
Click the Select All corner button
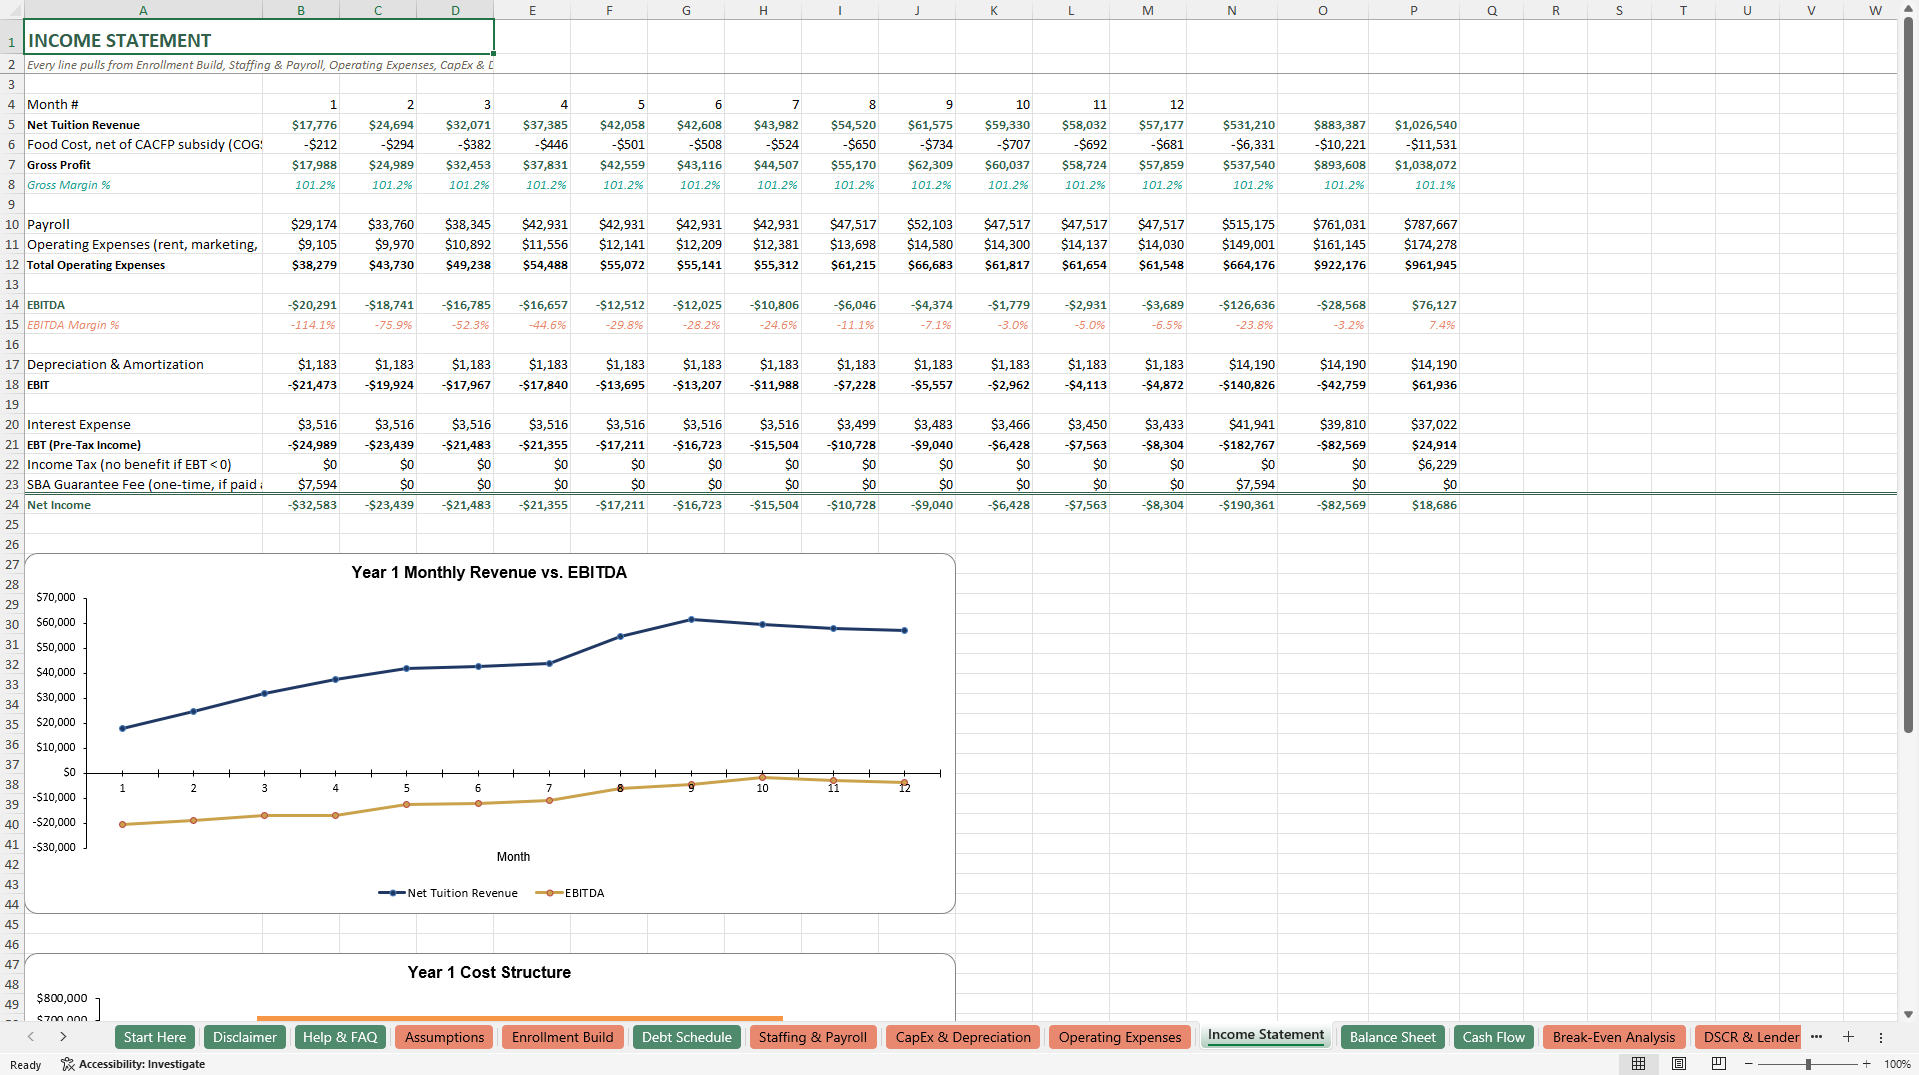tap(12, 10)
